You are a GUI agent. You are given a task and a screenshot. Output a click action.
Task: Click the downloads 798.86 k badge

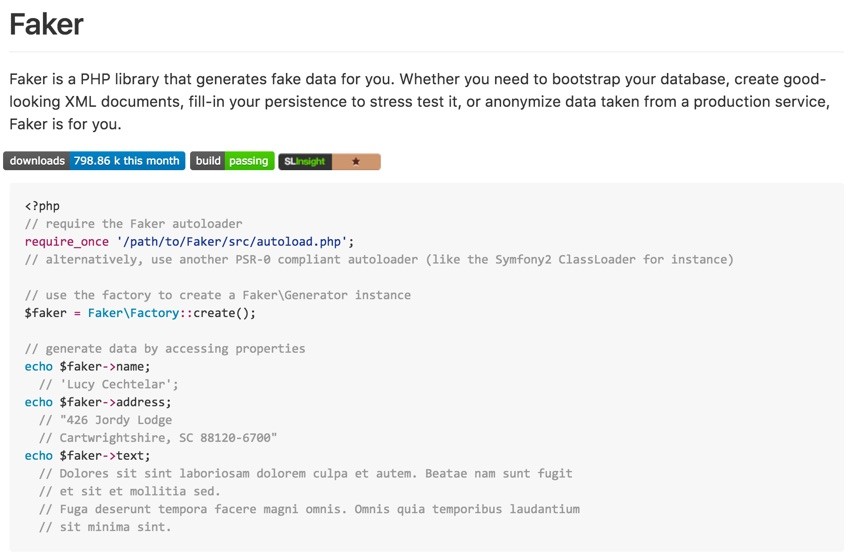94,161
